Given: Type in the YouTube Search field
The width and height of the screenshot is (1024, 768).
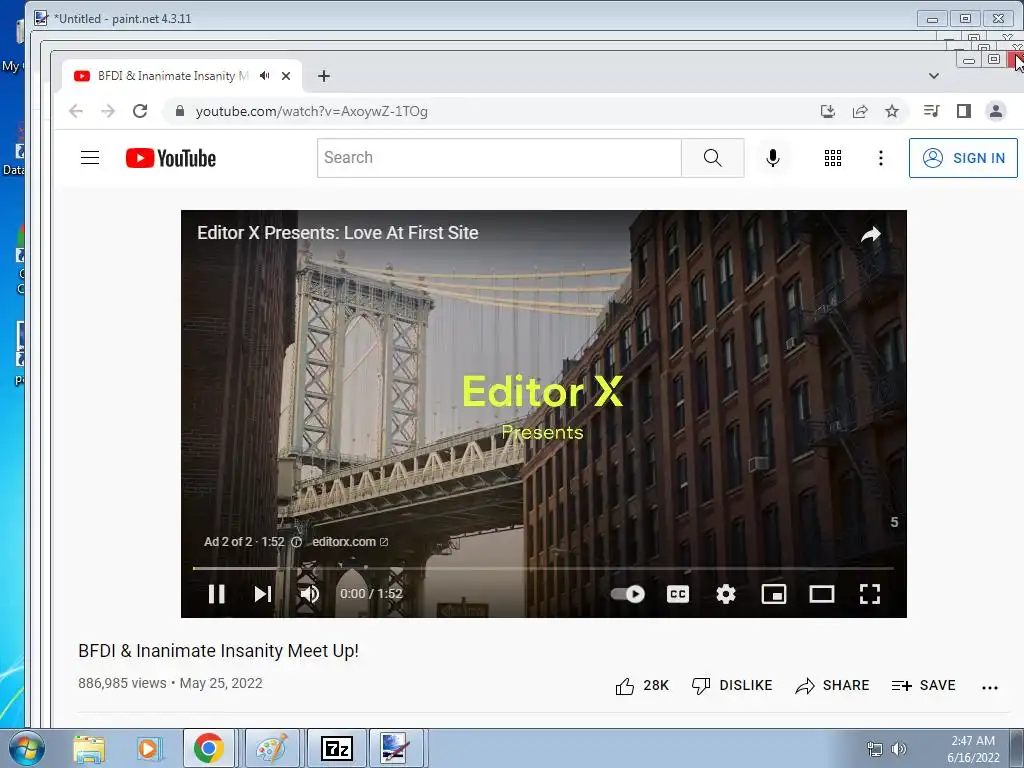Looking at the screenshot, I should coord(500,158).
